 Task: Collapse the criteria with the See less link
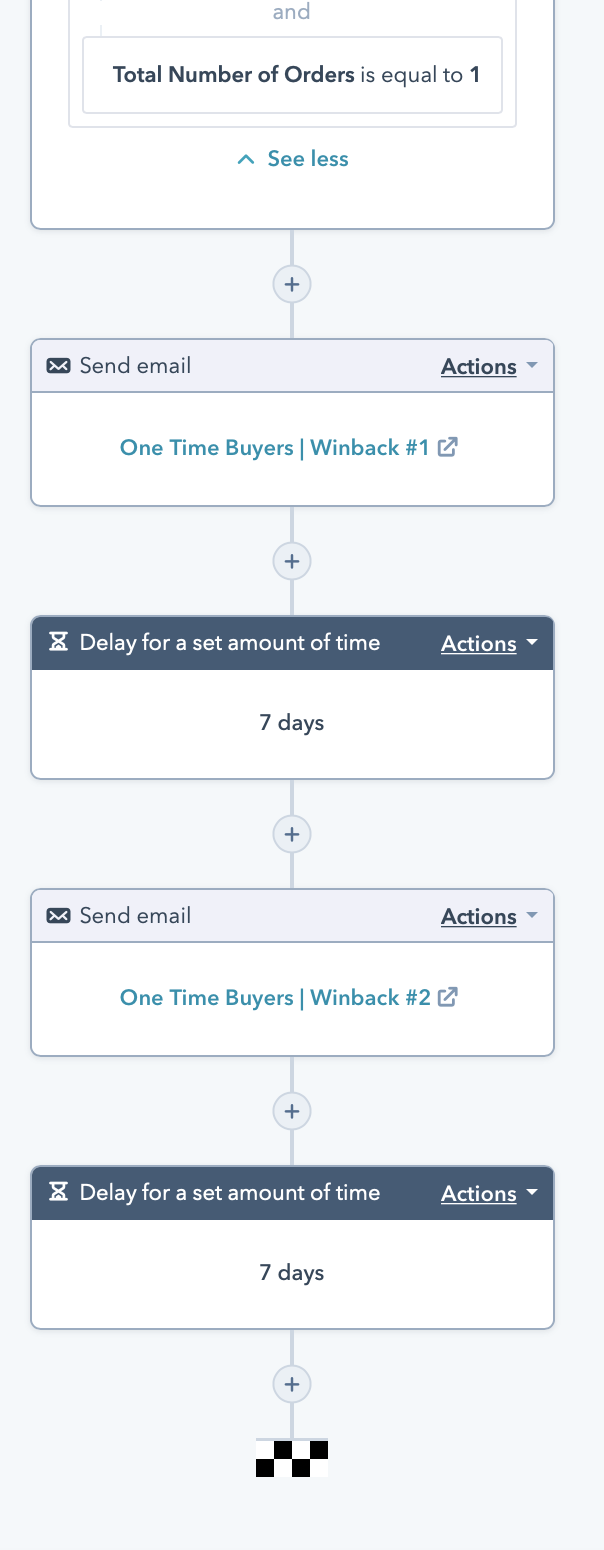[x=307, y=158]
